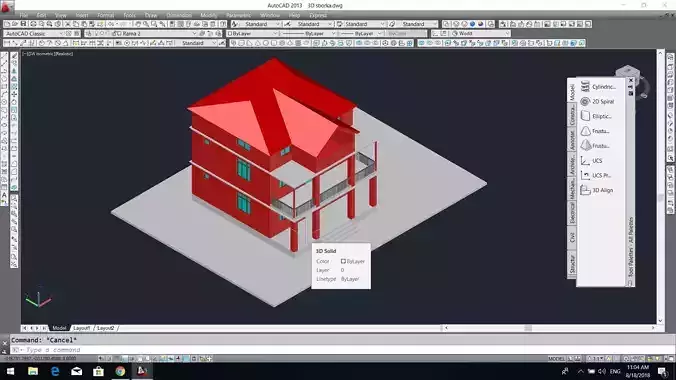676x380 pixels.
Task: Open Windows Start menu
Action: pos(10,371)
